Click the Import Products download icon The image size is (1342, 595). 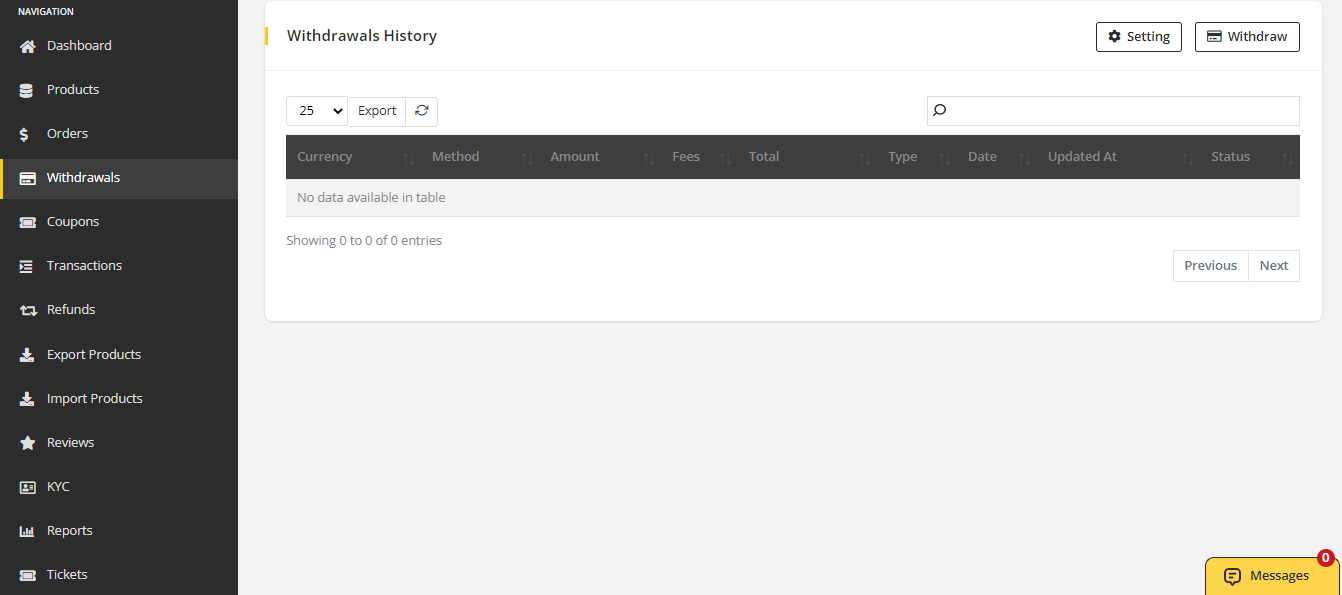point(27,399)
